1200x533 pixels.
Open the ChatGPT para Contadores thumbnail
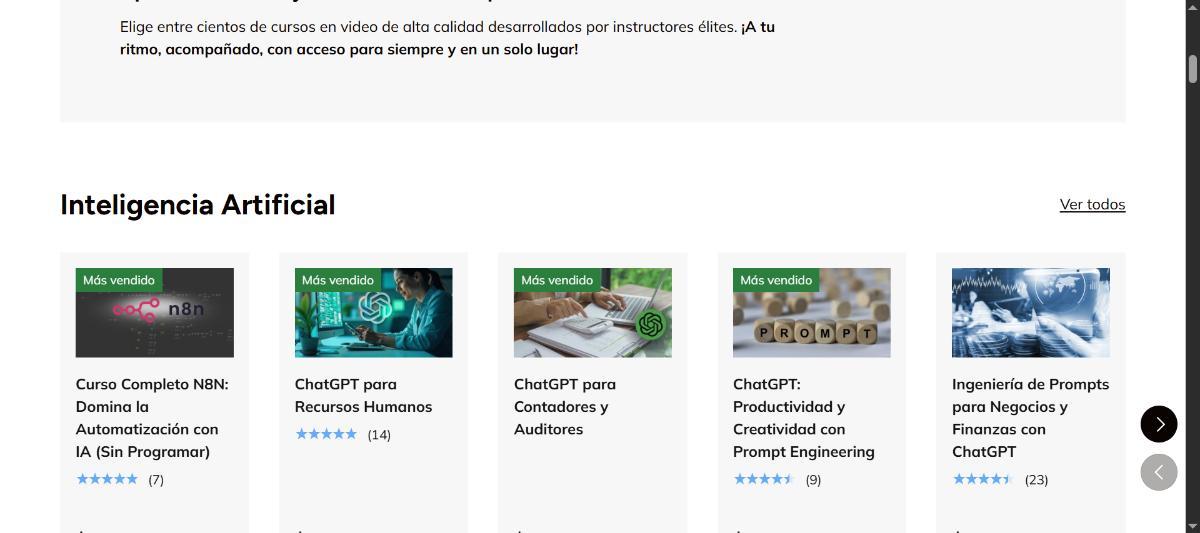[593, 312]
